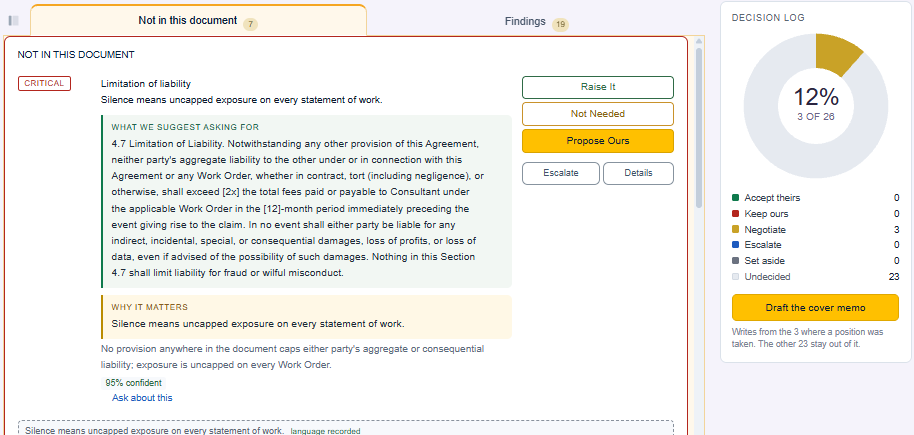The height and width of the screenshot is (435, 914).
Task: Click the Limitation of liability heading
Action: pyautogui.click(x=146, y=84)
